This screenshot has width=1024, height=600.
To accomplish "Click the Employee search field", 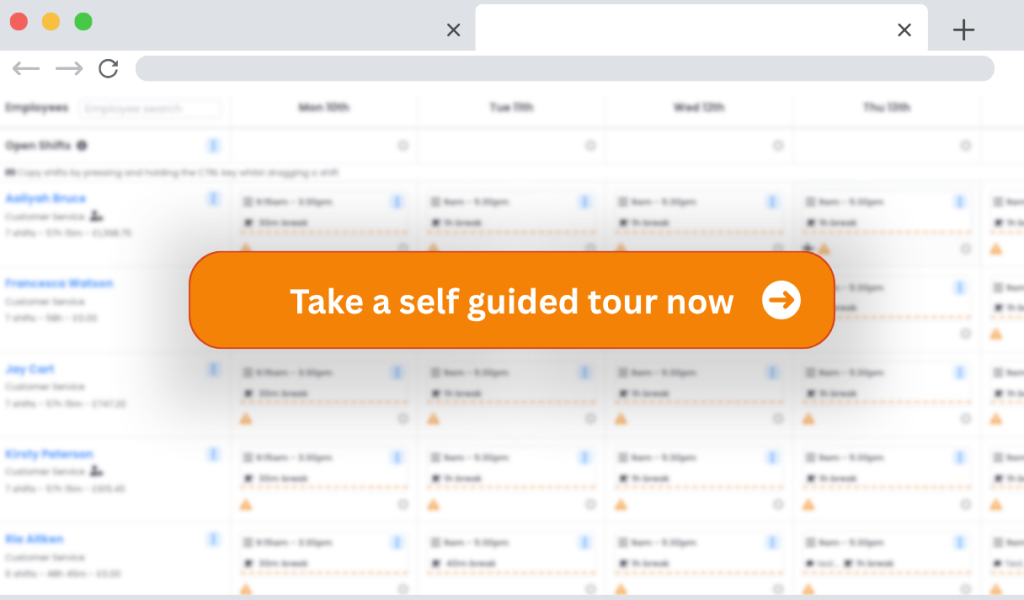I will [x=150, y=108].
